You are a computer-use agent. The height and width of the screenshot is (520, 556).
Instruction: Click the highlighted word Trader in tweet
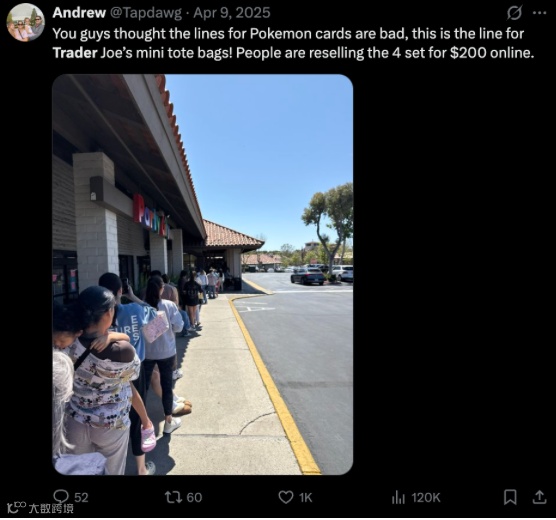tap(75, 53)
